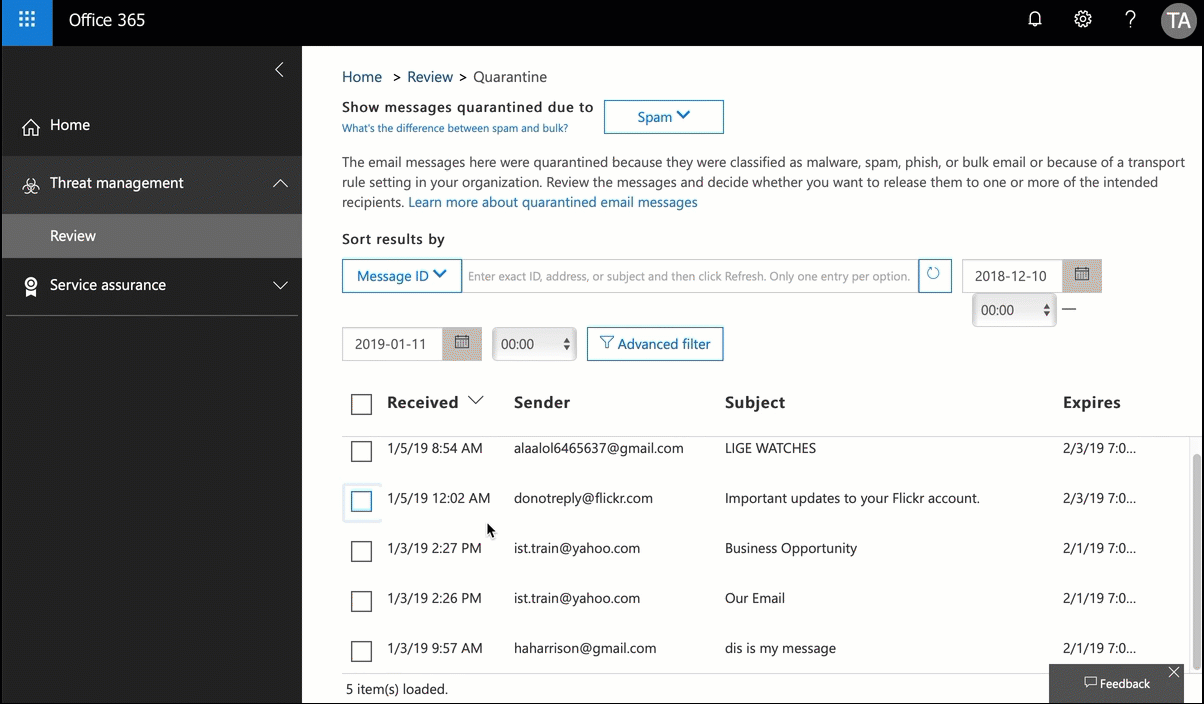The height and width of the screenshot is (704, 1204).
Task: Focus the ID, address, or subject search field
Action: click(x=690, y=276)
